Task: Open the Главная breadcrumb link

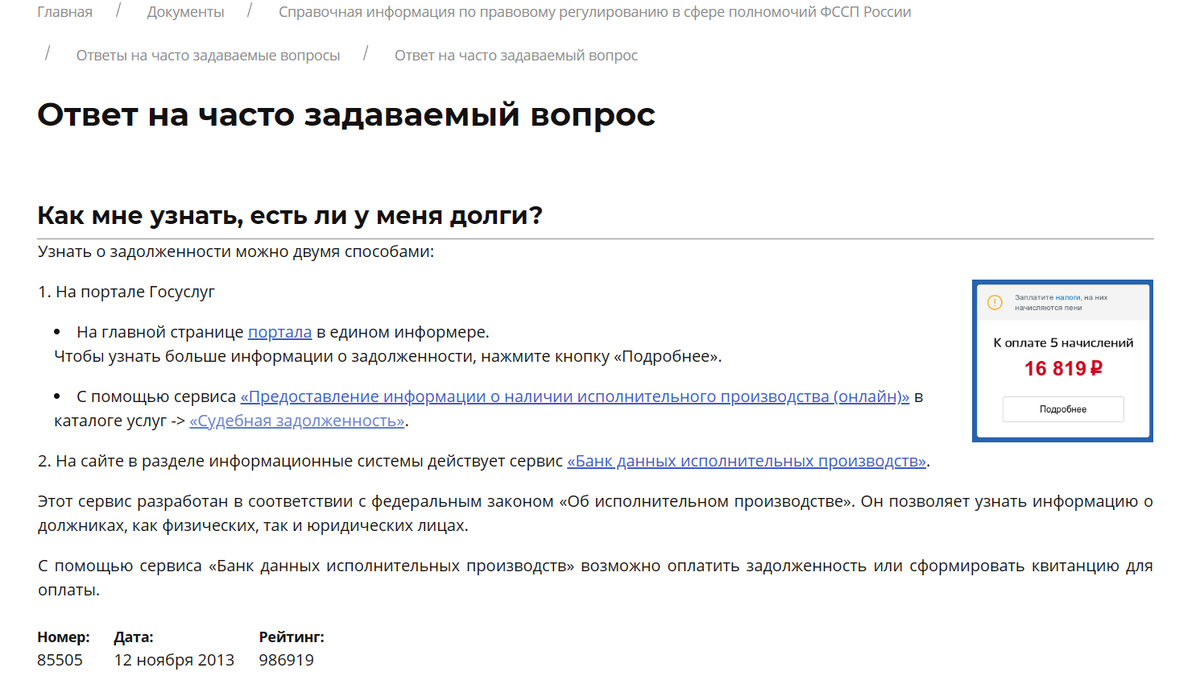Action: (x=65, y=12)
